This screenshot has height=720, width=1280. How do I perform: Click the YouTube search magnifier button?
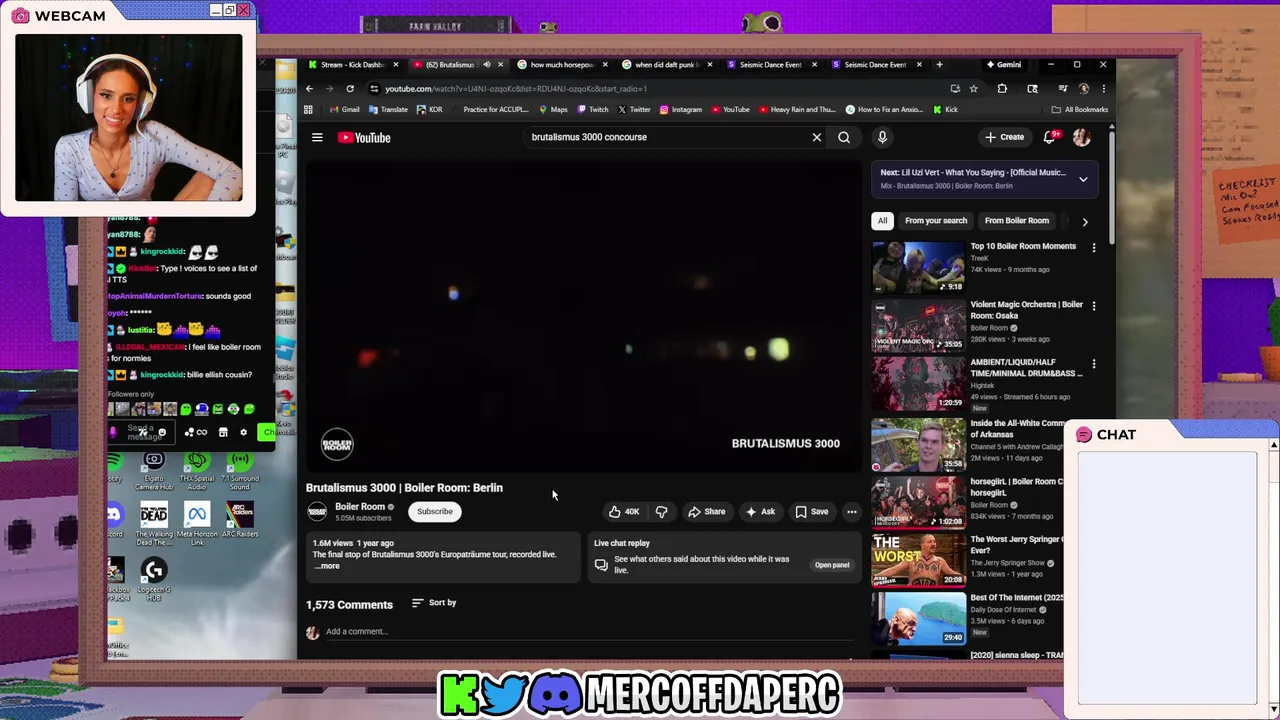click(844, 137)
